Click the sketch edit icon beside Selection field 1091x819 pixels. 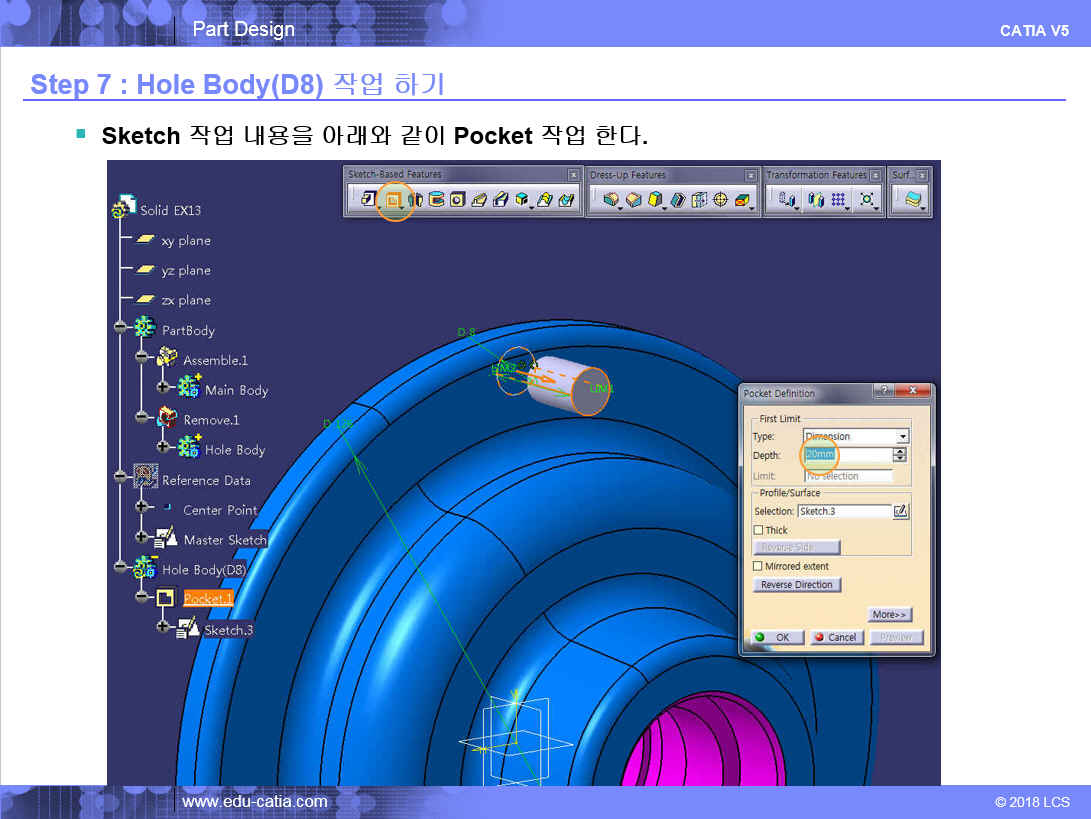(x=900, y=511)
